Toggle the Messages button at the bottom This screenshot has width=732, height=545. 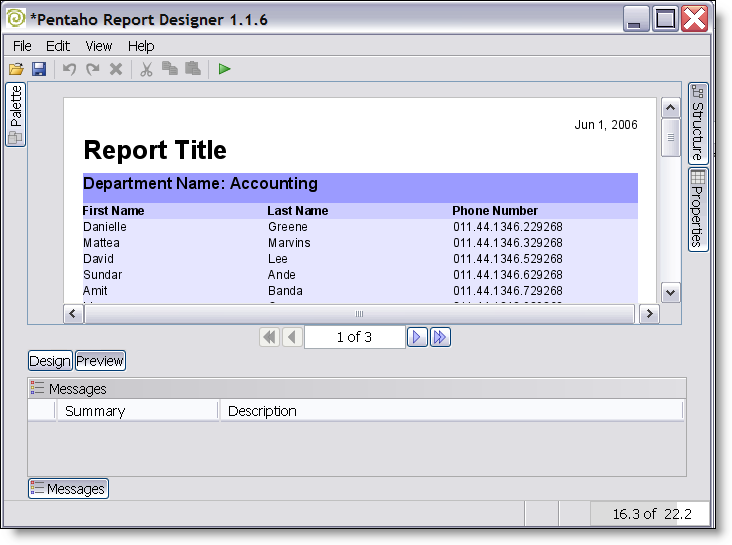click(x=68, y=489)
